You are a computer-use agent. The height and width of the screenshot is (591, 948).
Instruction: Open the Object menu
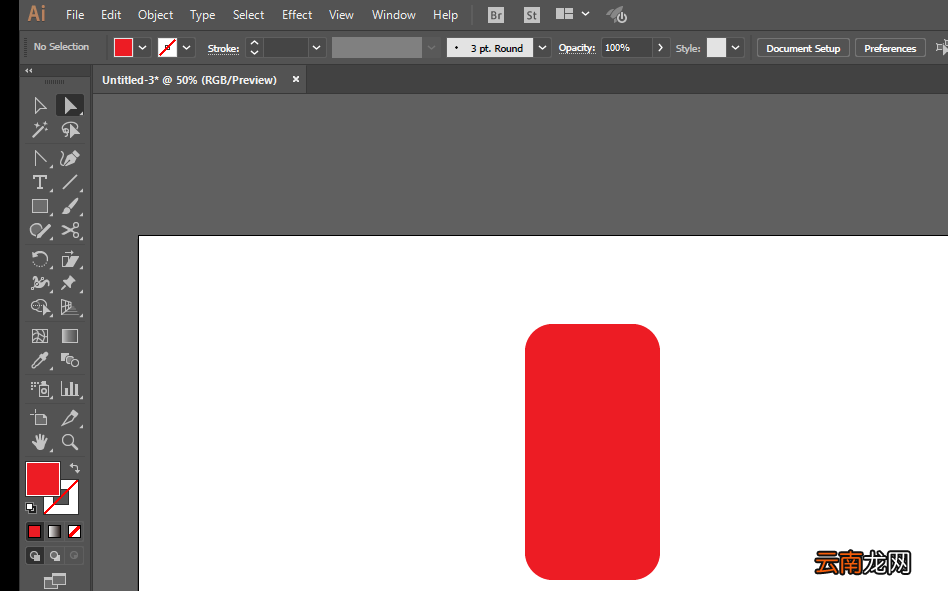click(x=155, y=15)
